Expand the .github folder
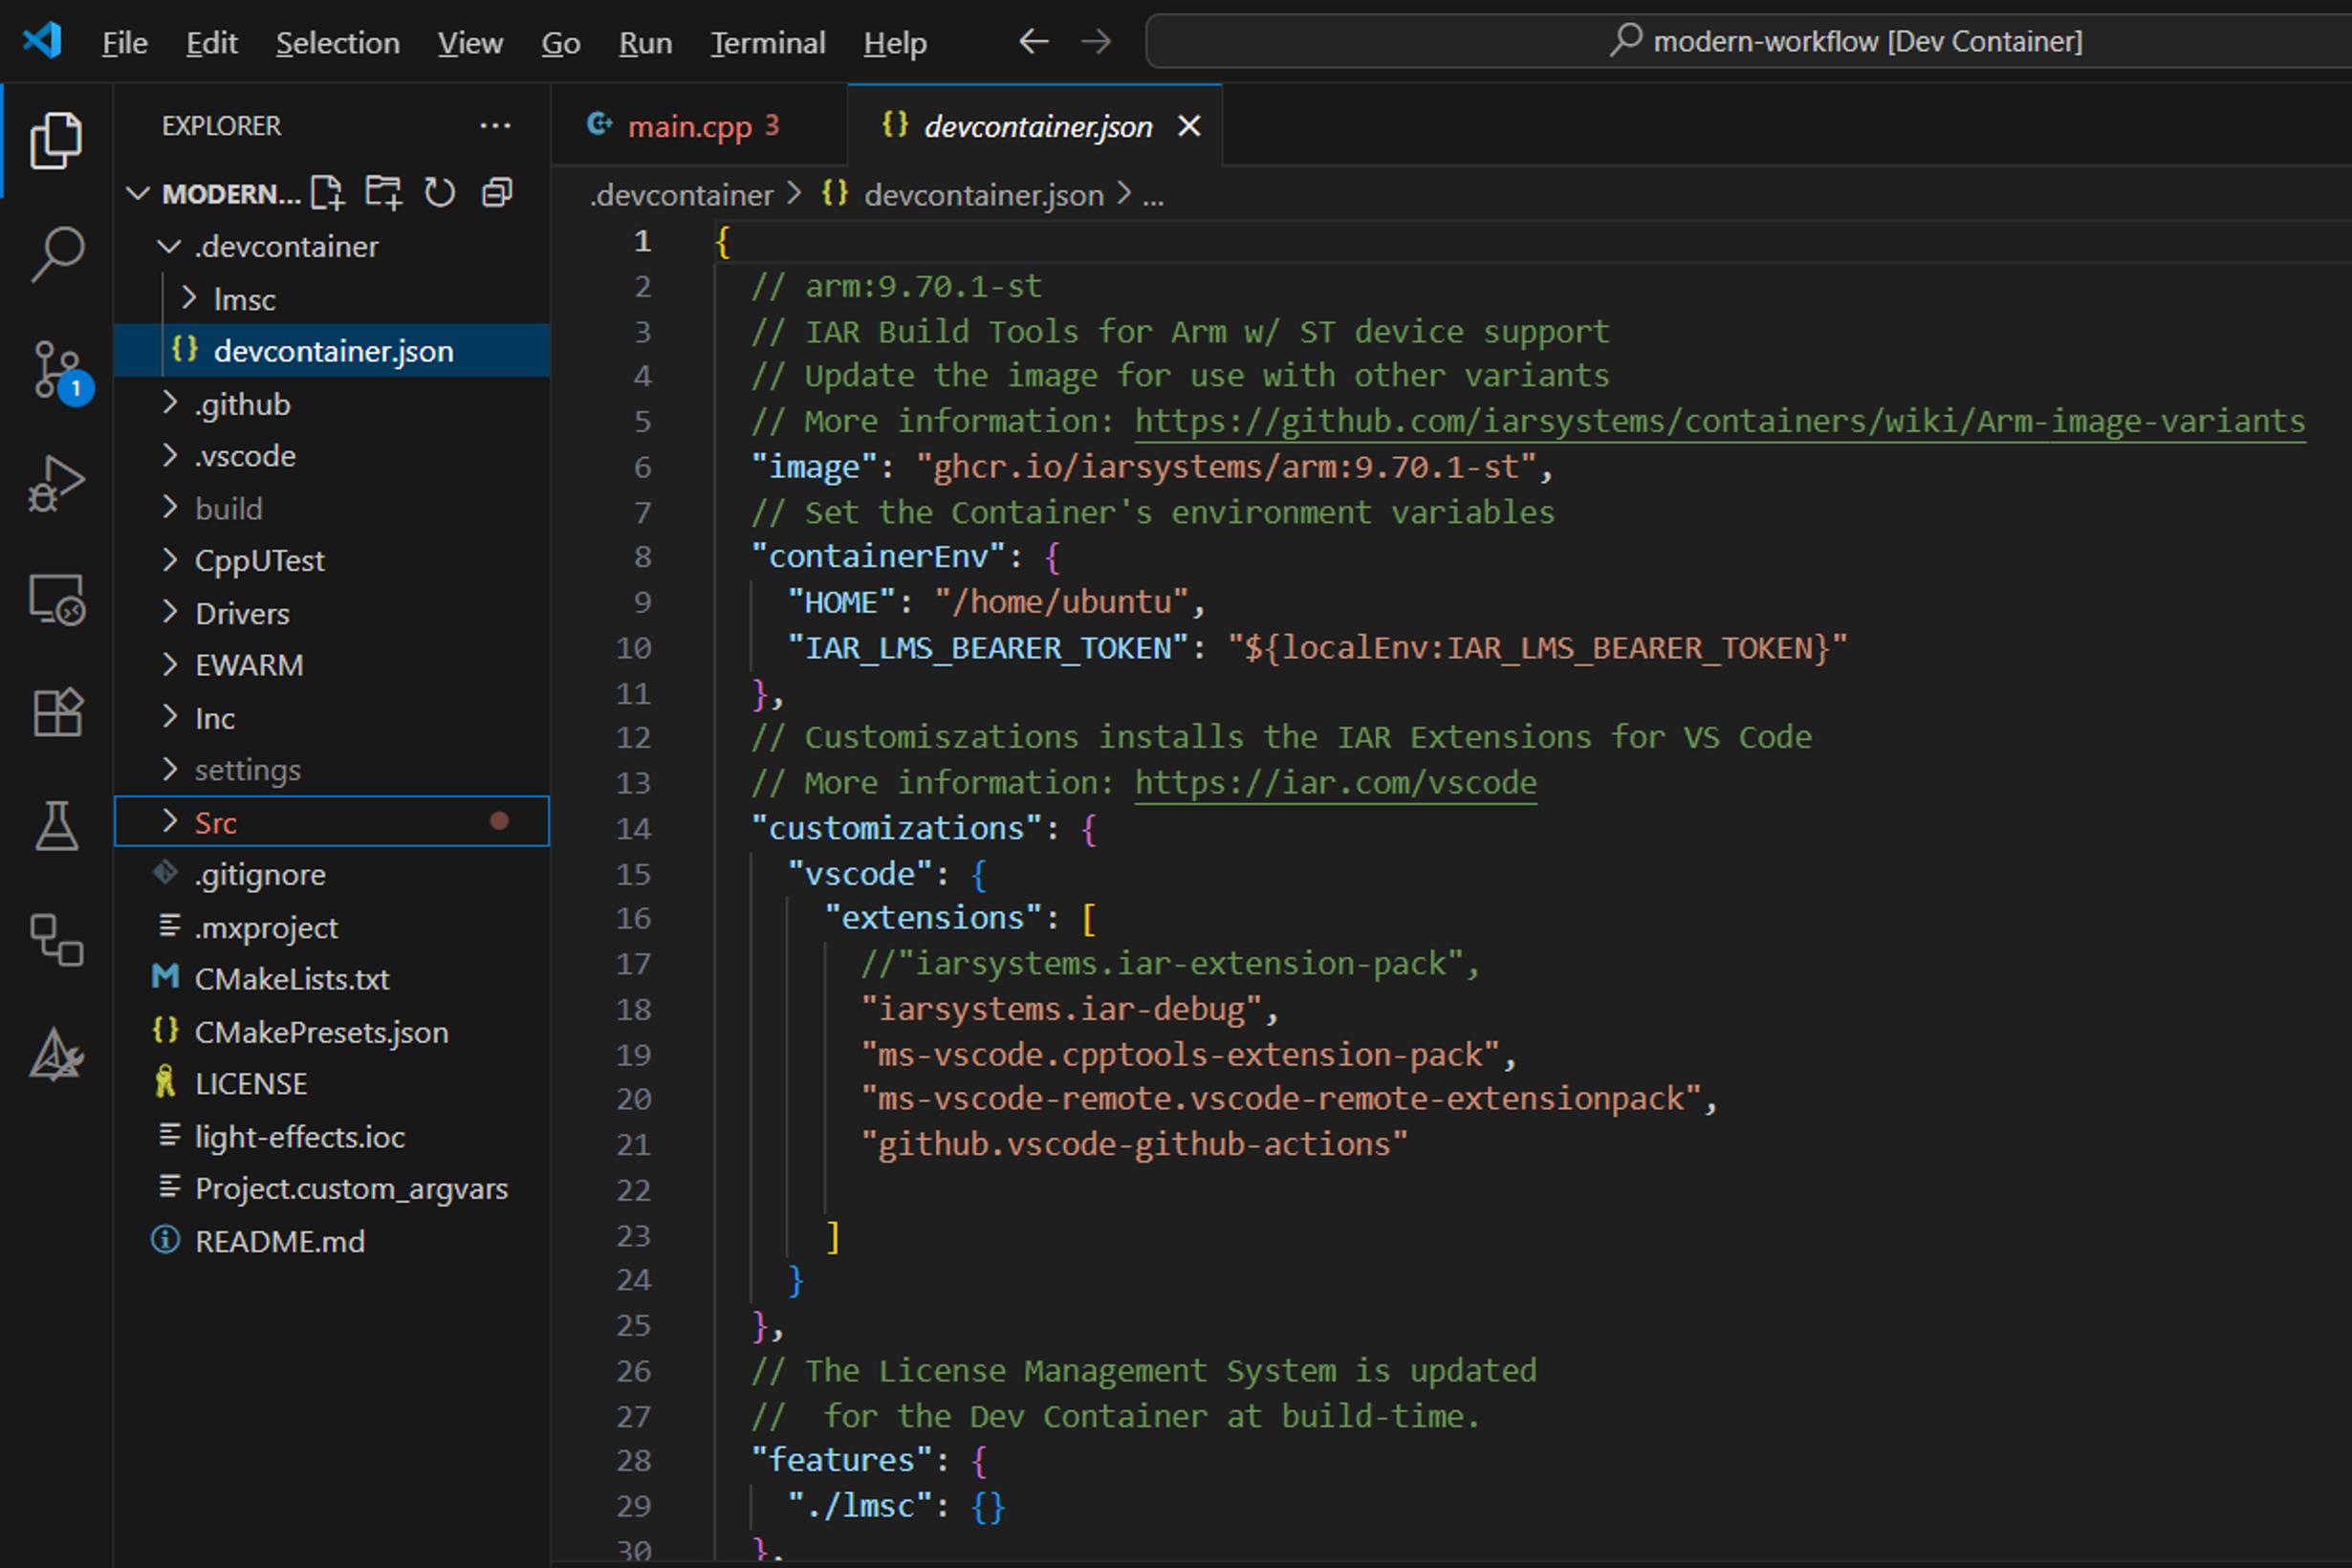The width and height of the screenshot is (2352, 1568). pos(169,403)
